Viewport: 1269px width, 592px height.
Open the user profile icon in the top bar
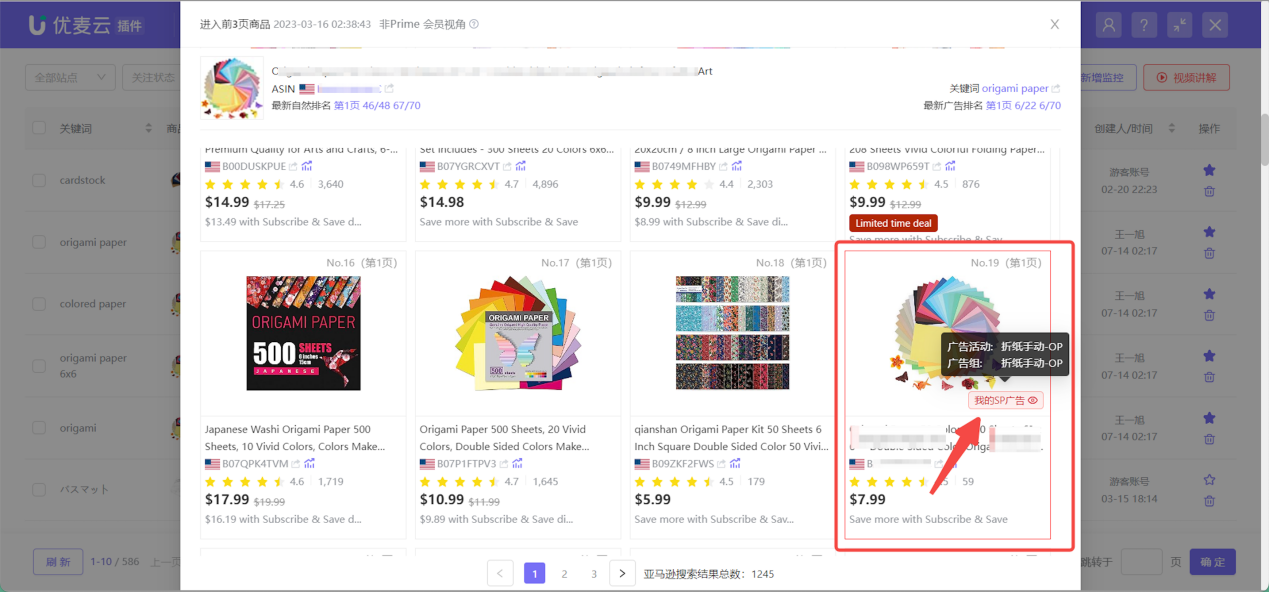[x=1109, y=25]
